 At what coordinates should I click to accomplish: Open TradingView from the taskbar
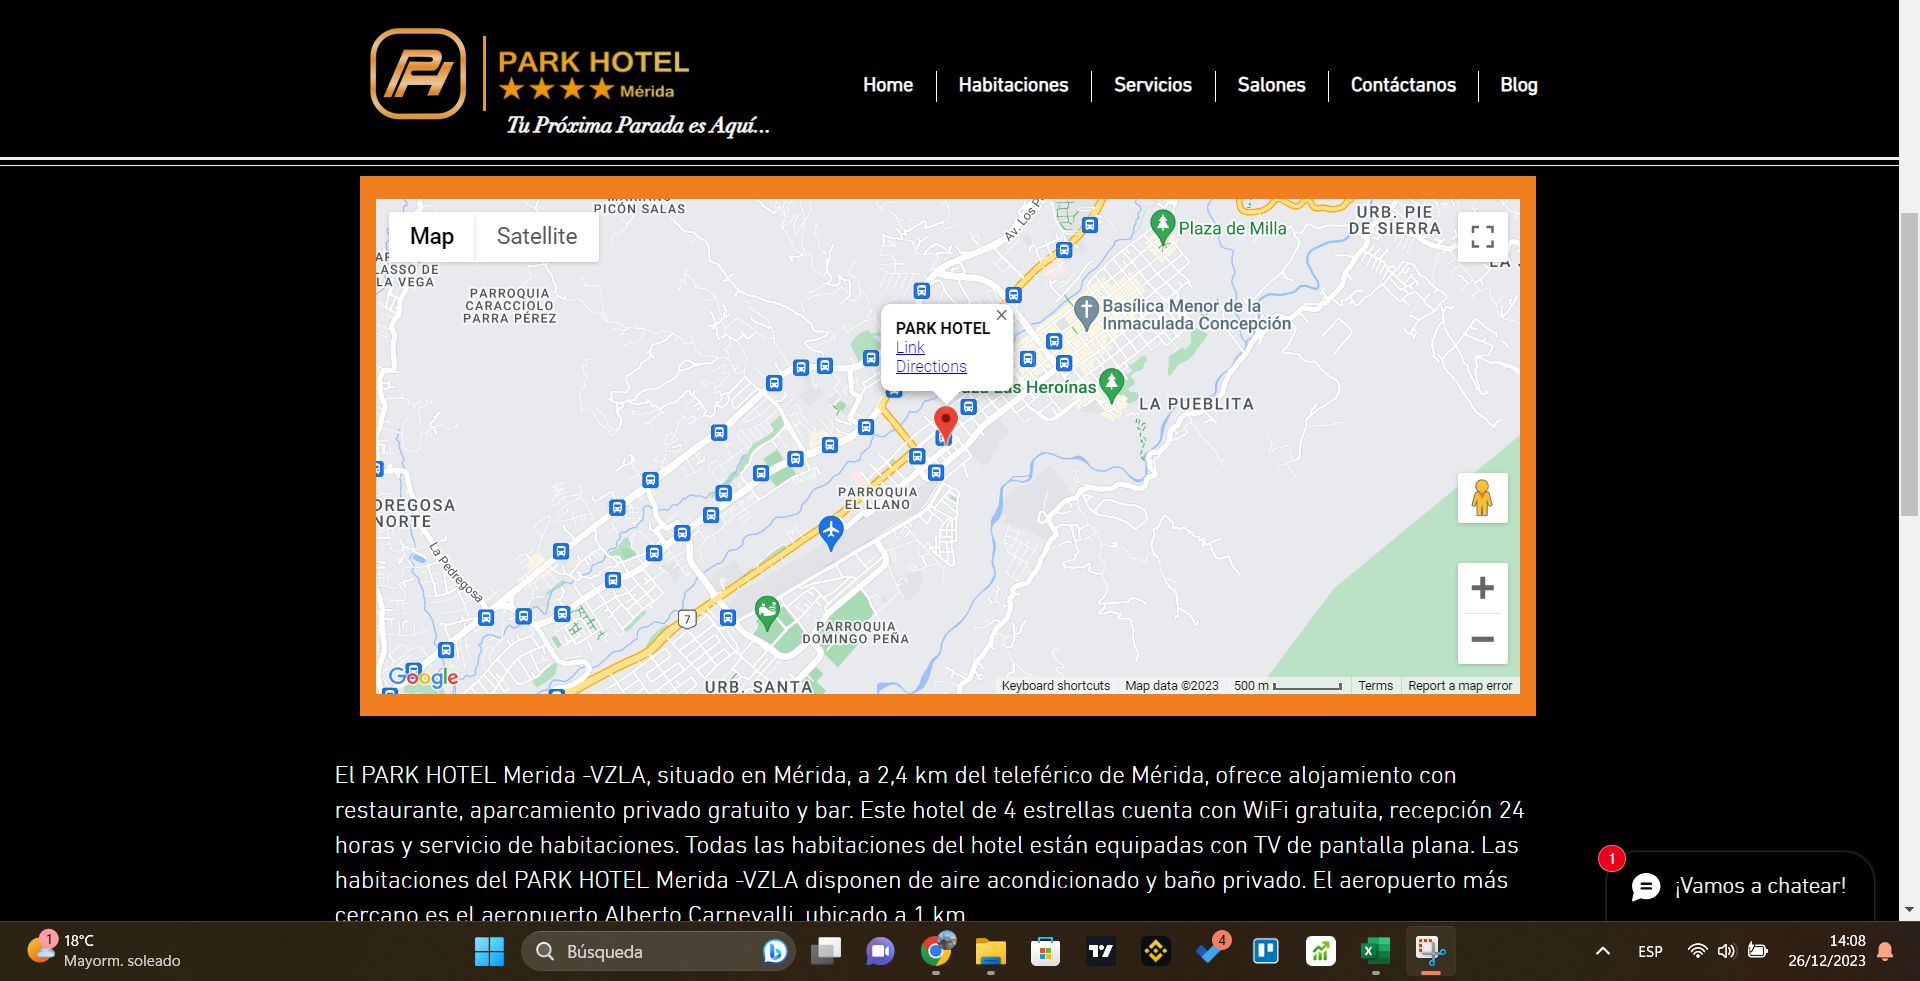pos(1099,951)
